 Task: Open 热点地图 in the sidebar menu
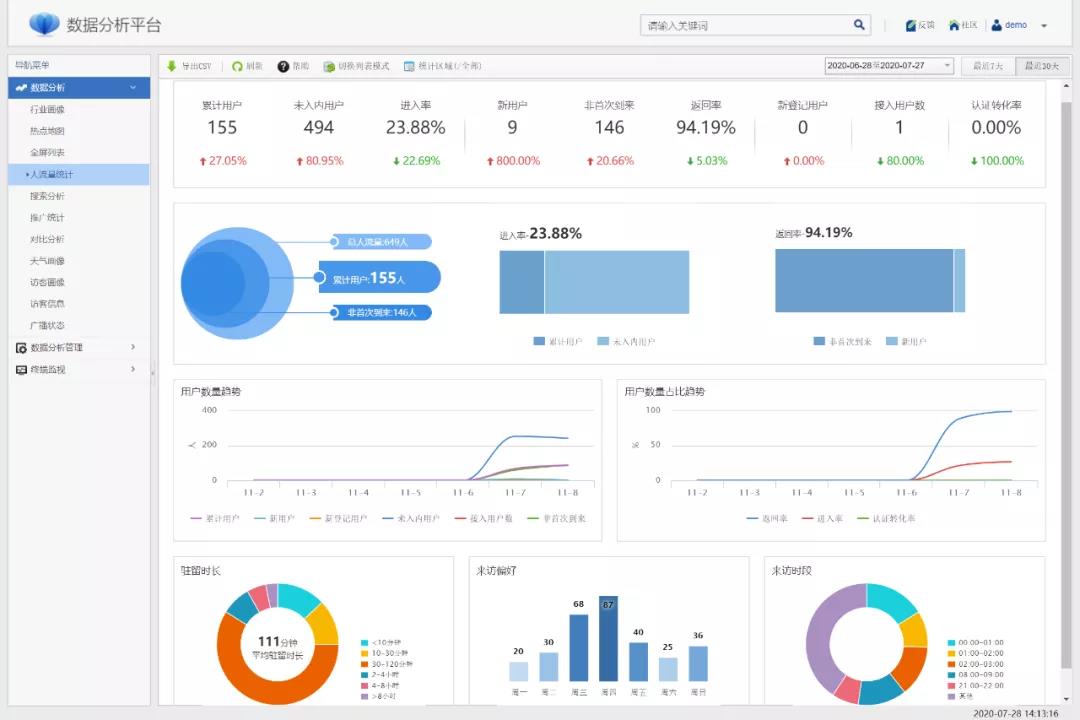coord(47,131)
